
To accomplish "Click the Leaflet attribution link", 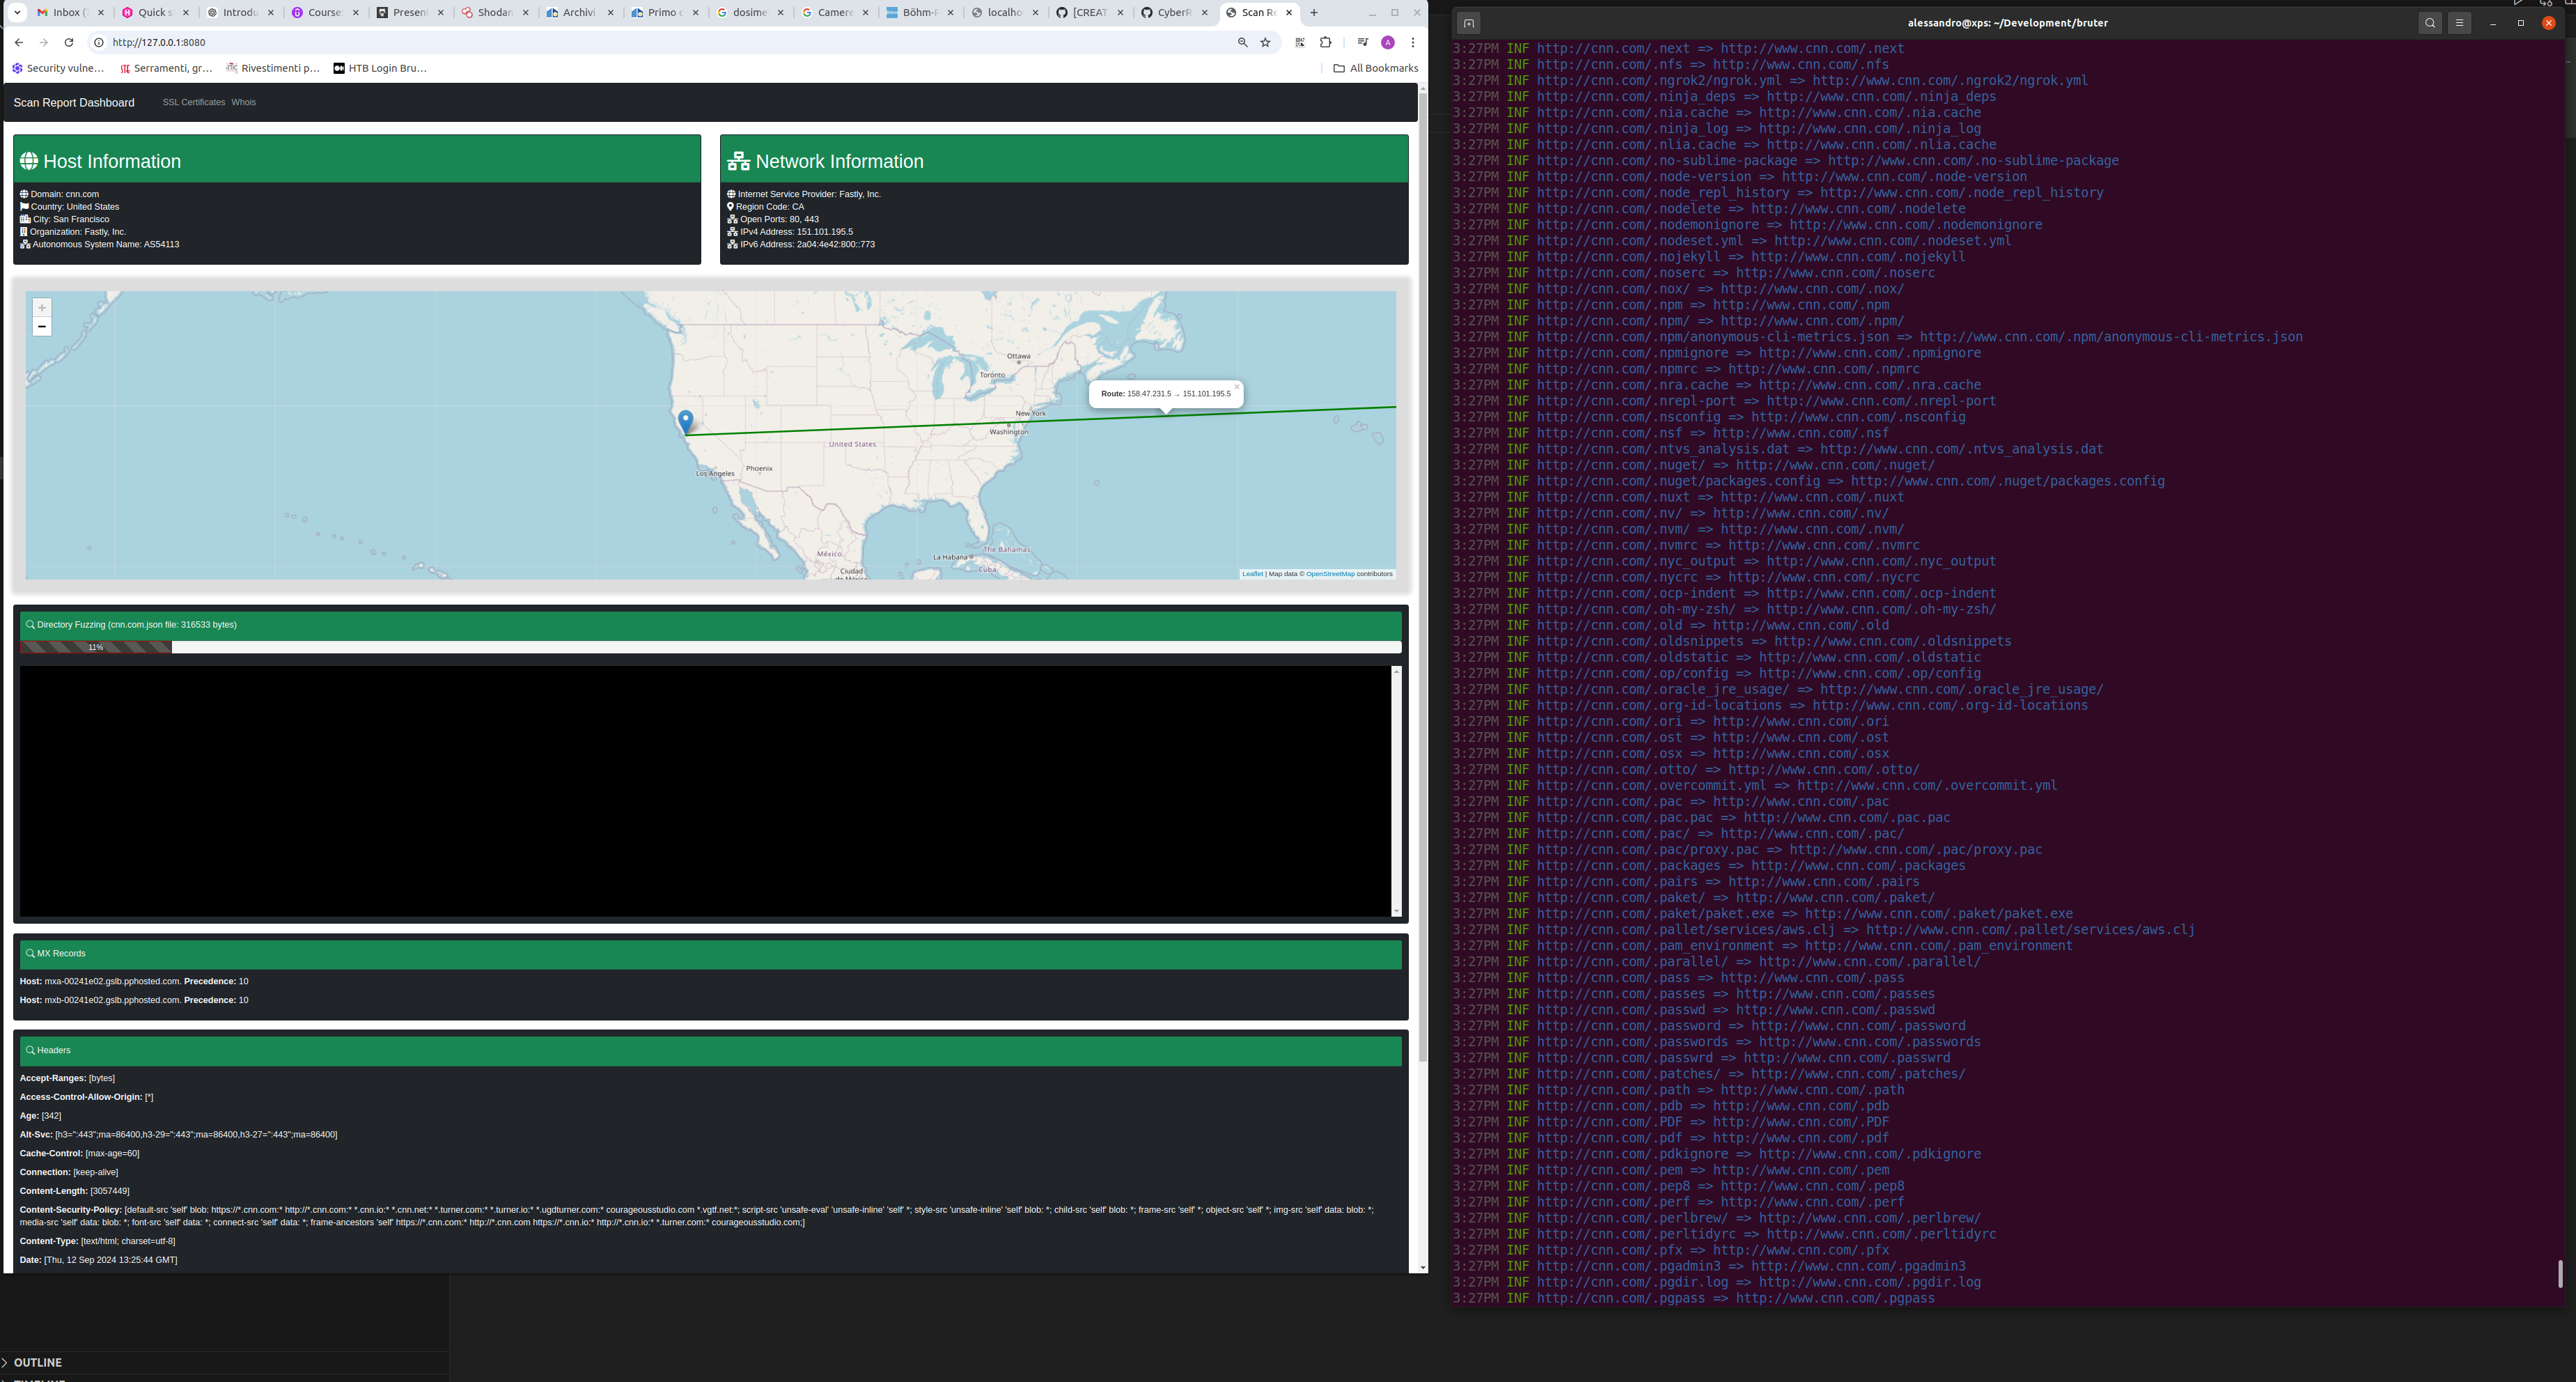I will pyautogui.click(x=1252, y=574).
